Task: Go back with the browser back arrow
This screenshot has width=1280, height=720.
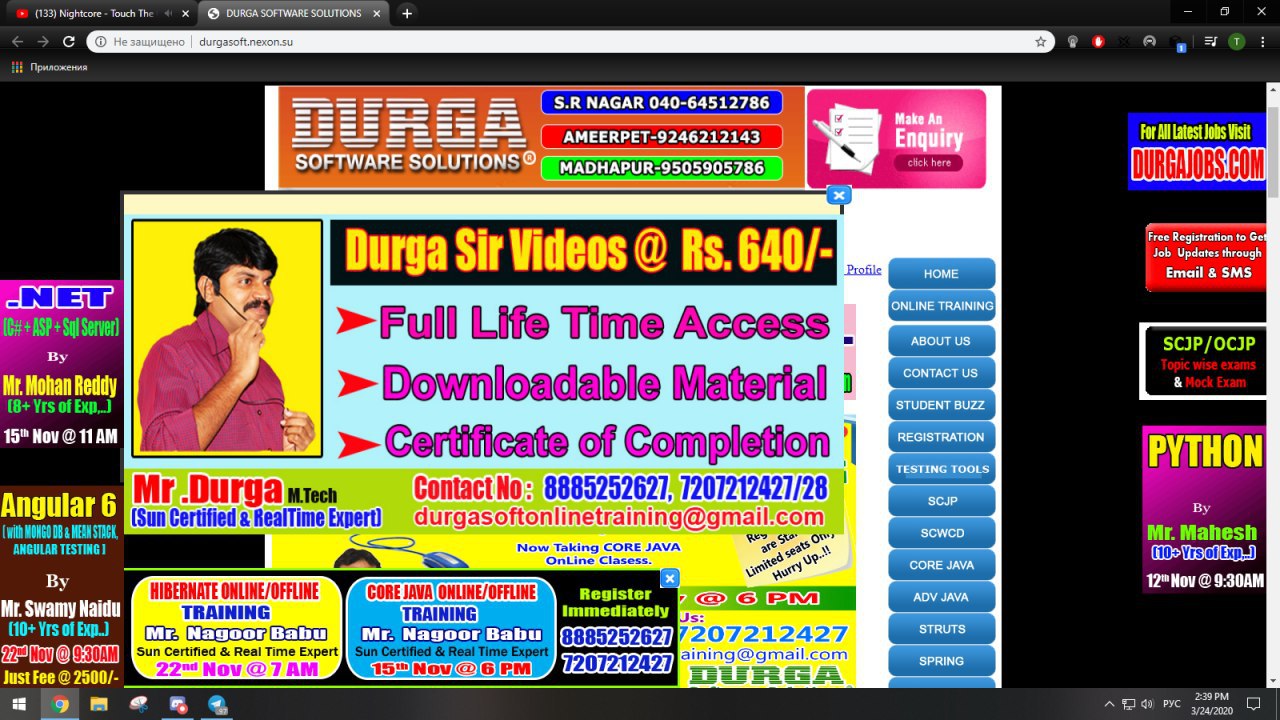Action: click(17, 42)
